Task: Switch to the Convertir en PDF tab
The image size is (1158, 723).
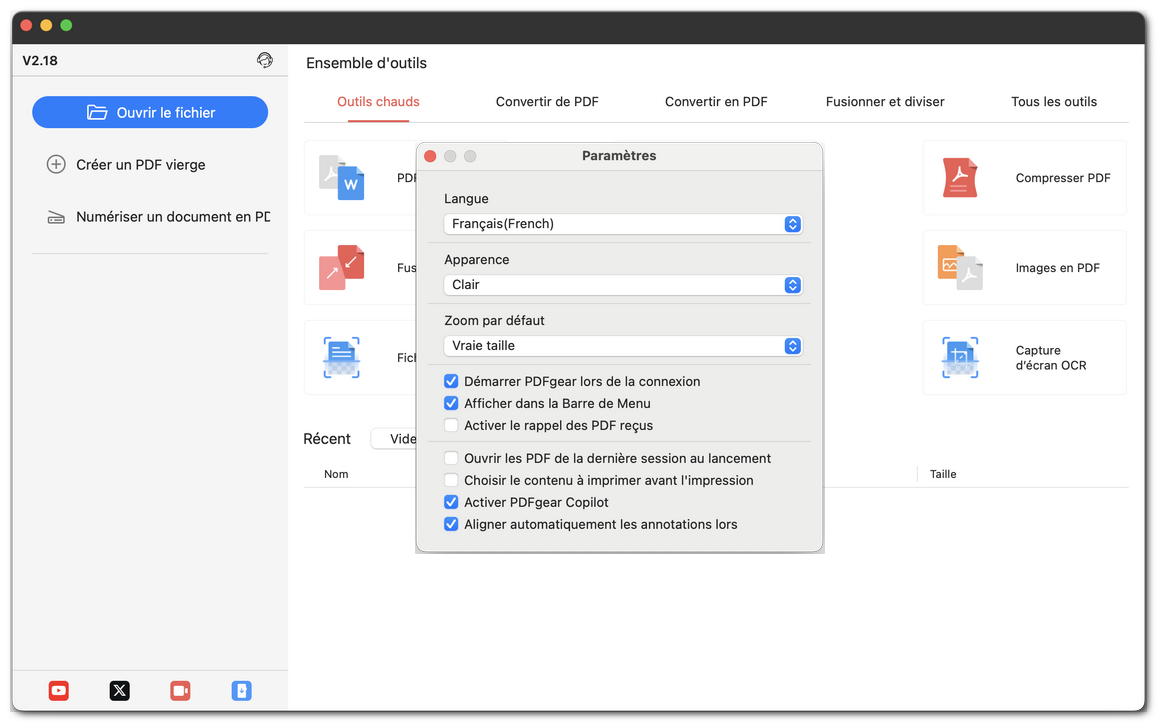Action: click(716, 101)
